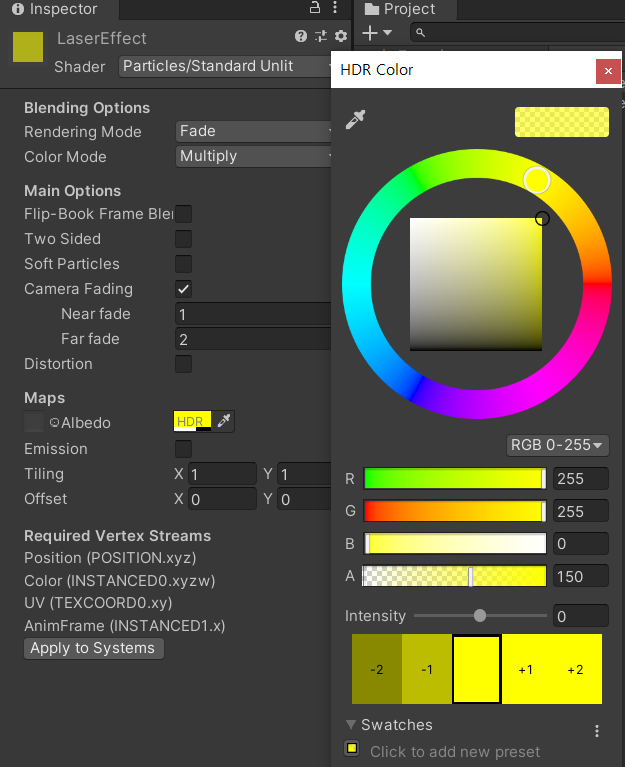Click the Albedo texture picker circle
The height and width of the screenshot is (767, 625).
[54, 423]
